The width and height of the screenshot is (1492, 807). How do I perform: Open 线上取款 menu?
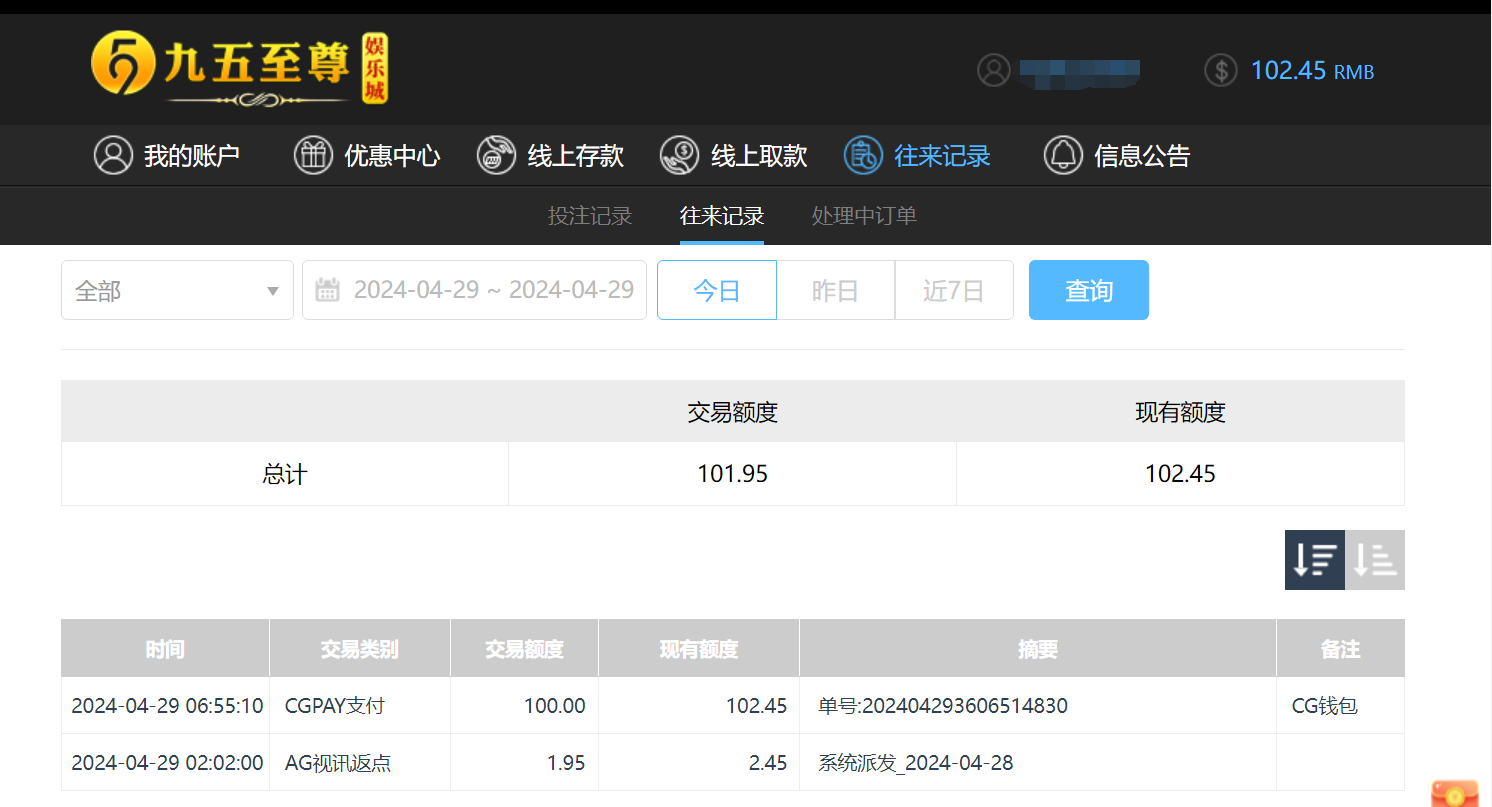tap(759, 155)
